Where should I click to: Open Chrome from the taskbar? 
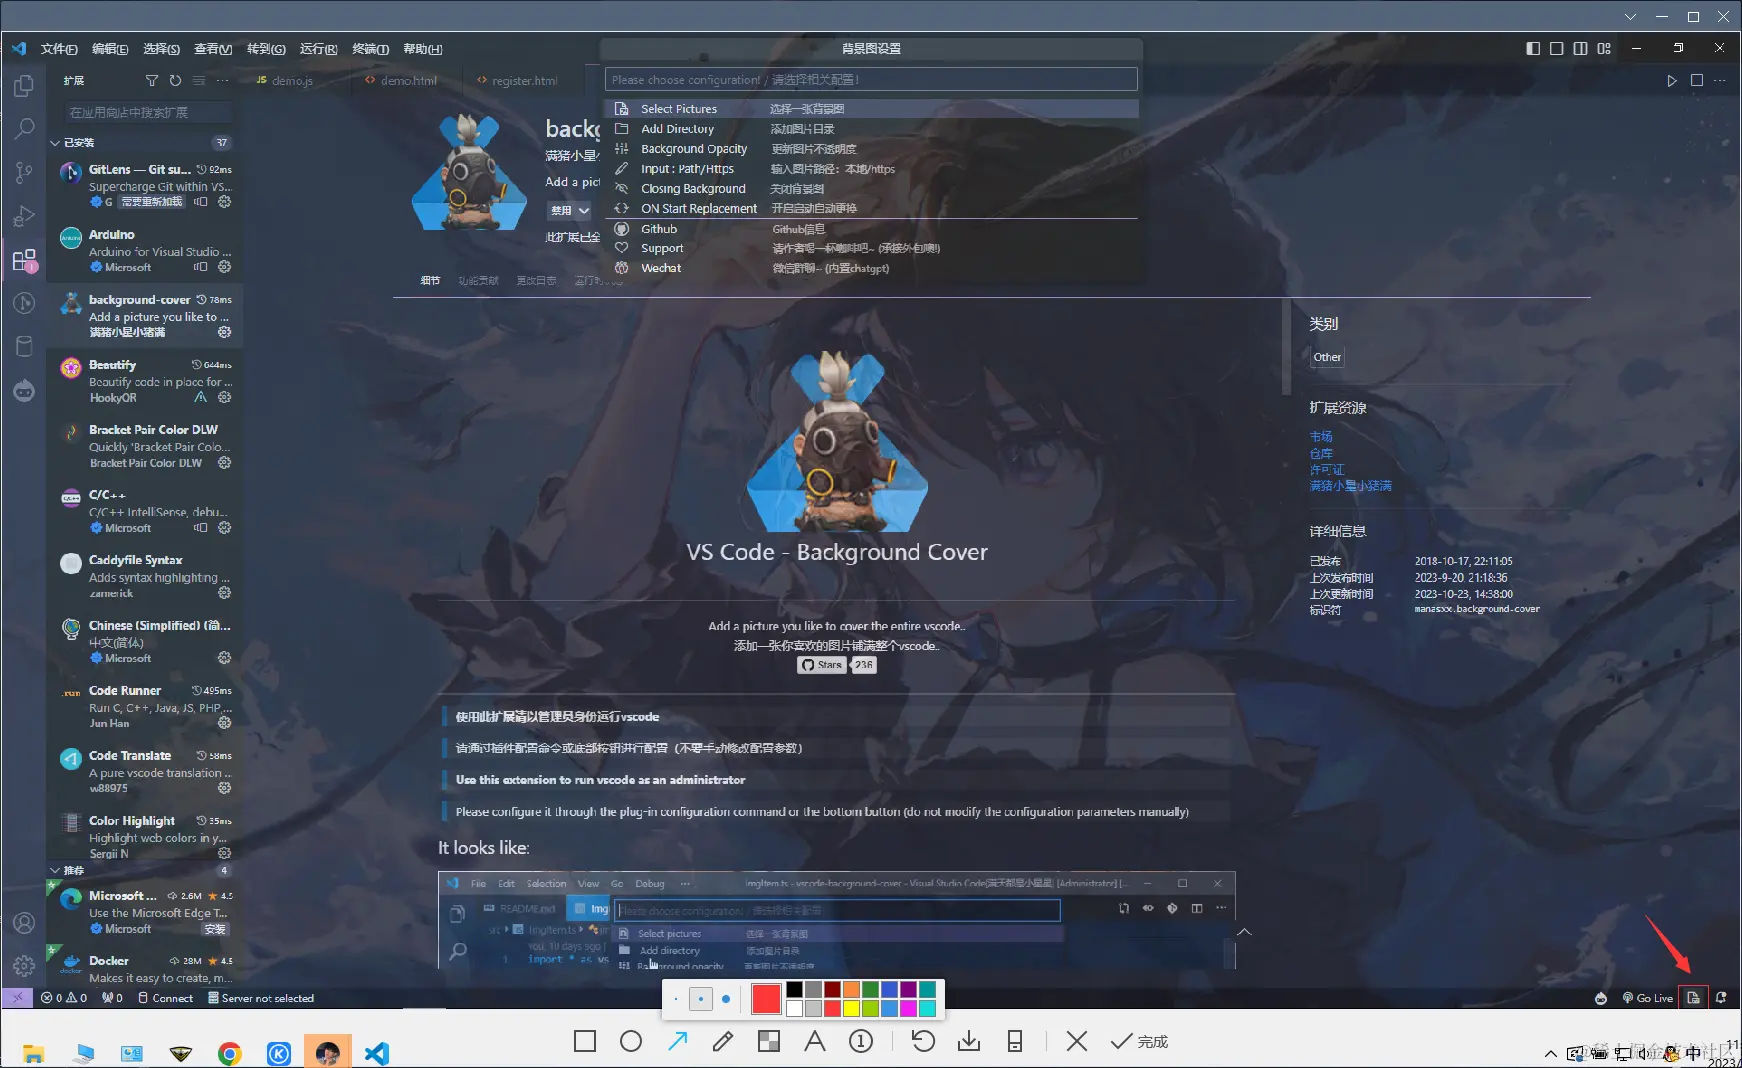pos(230,1053)
